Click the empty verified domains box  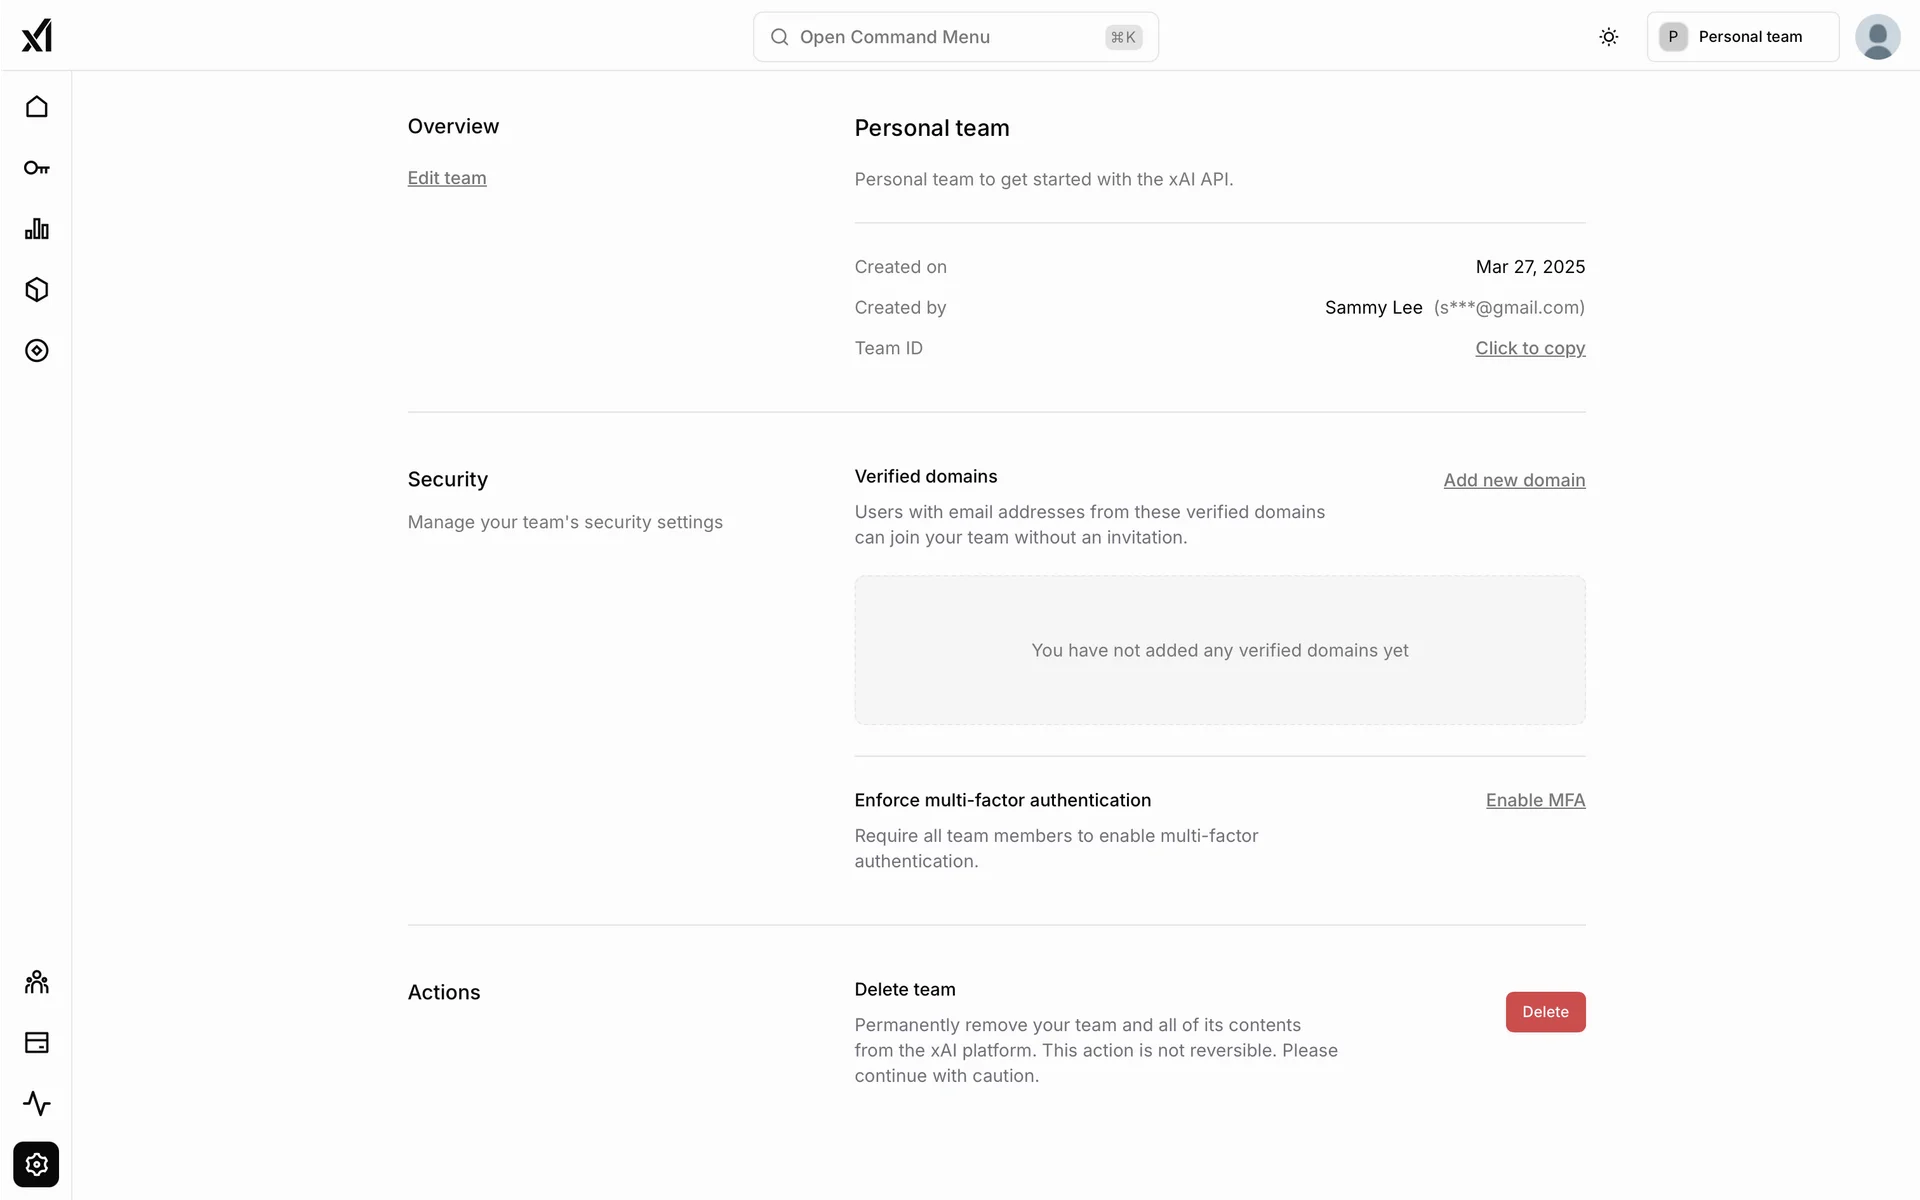[1219, 650]
